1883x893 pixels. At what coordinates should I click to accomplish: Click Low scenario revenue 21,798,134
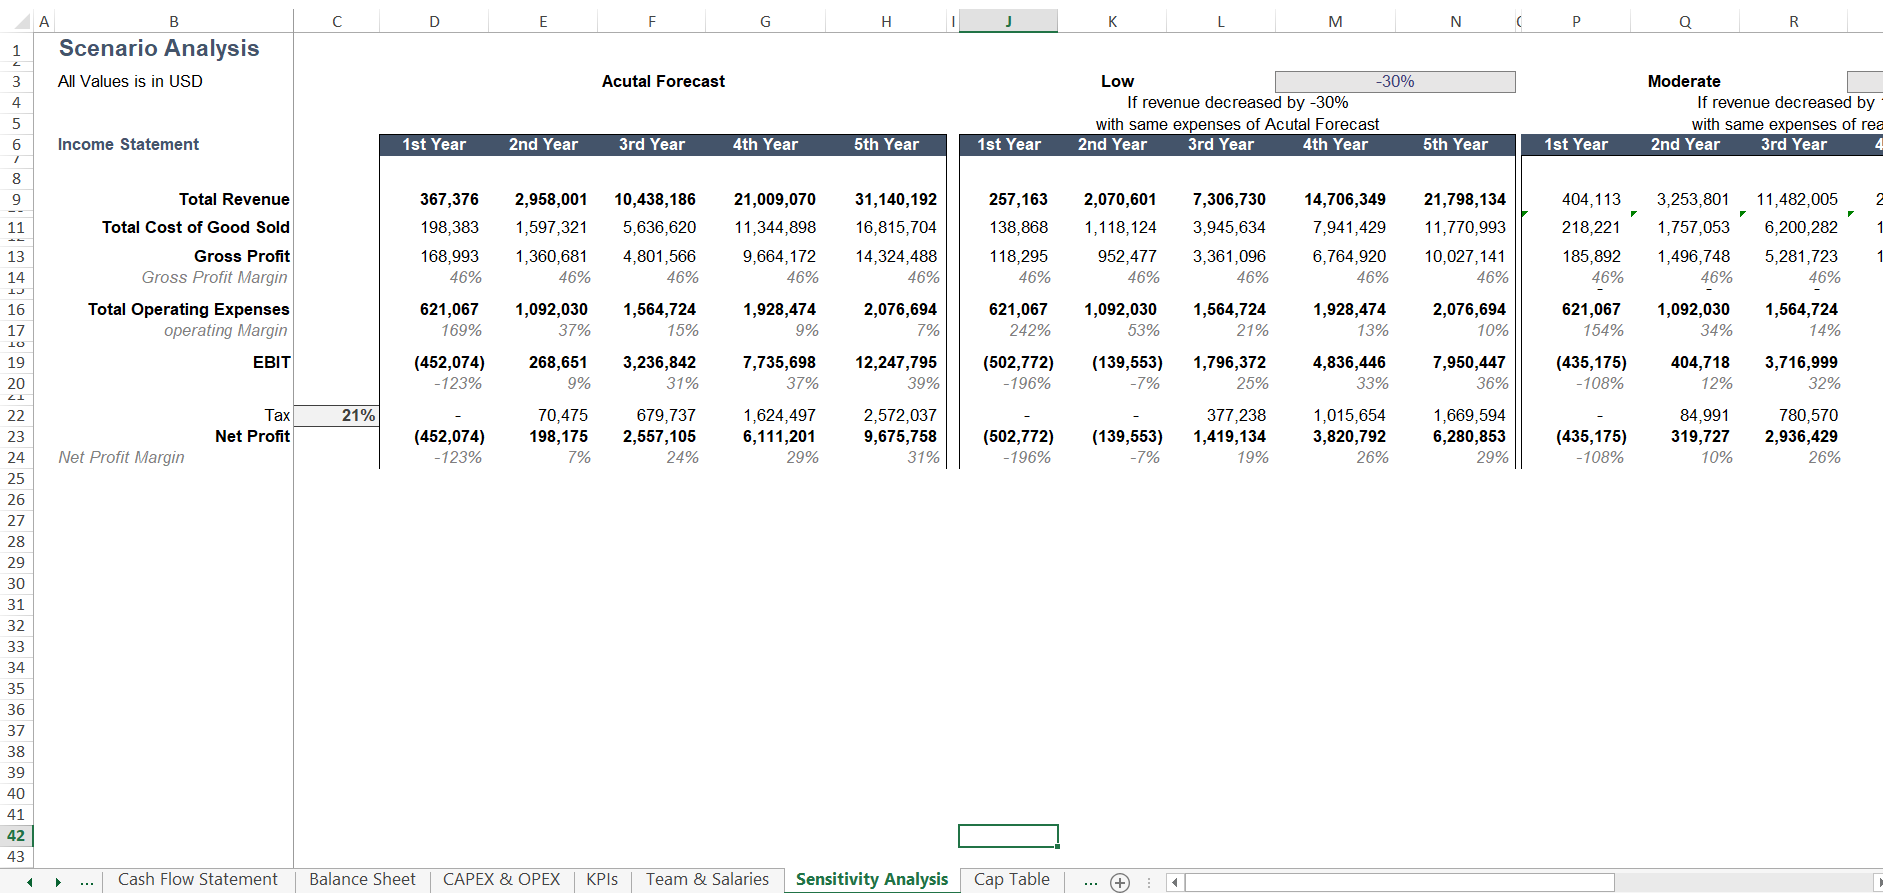(x=1464, y=199)
